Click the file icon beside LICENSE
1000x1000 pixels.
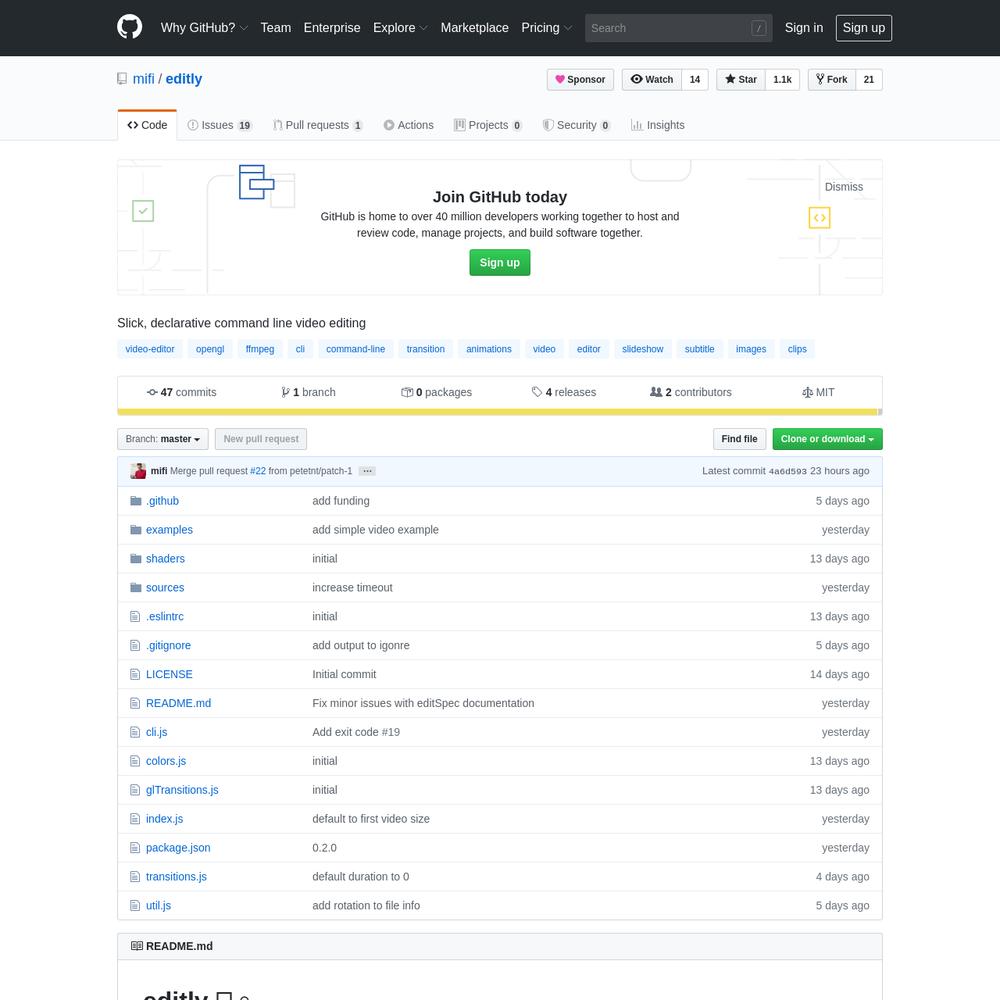click(135, 674)
